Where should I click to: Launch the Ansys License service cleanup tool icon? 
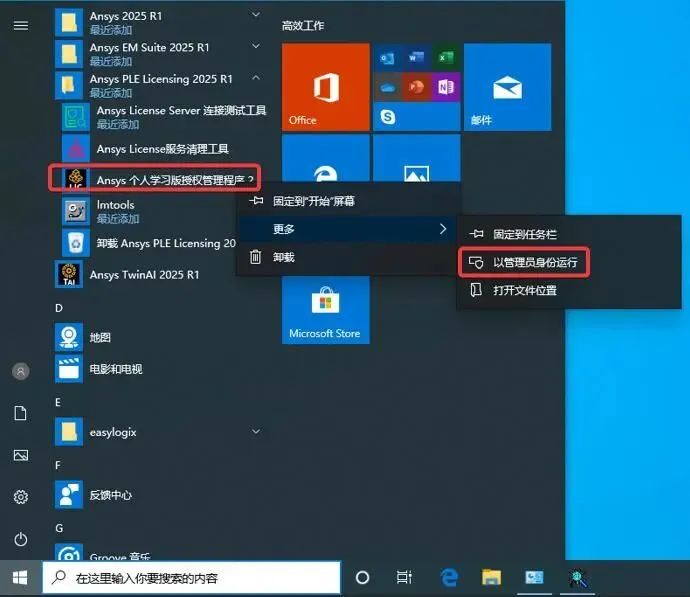tap(76, 149)
